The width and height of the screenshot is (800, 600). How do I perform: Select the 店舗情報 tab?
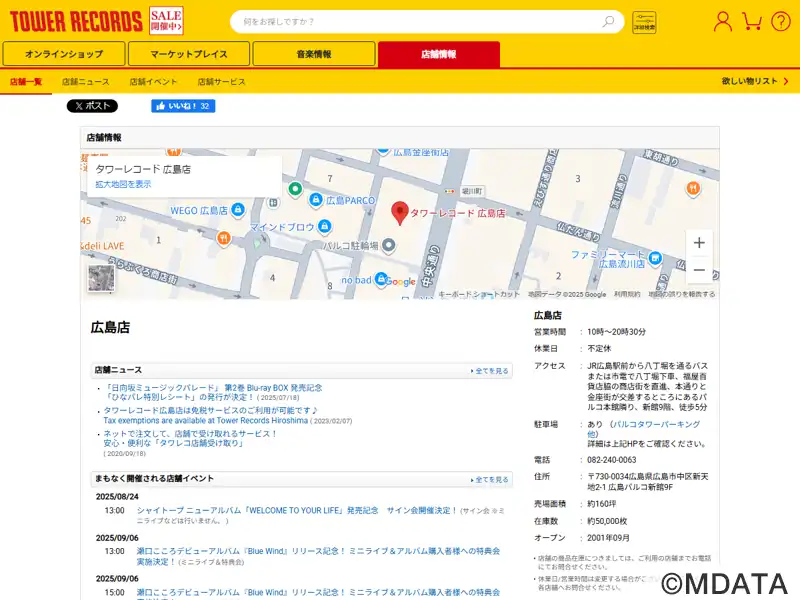[439, 54]
